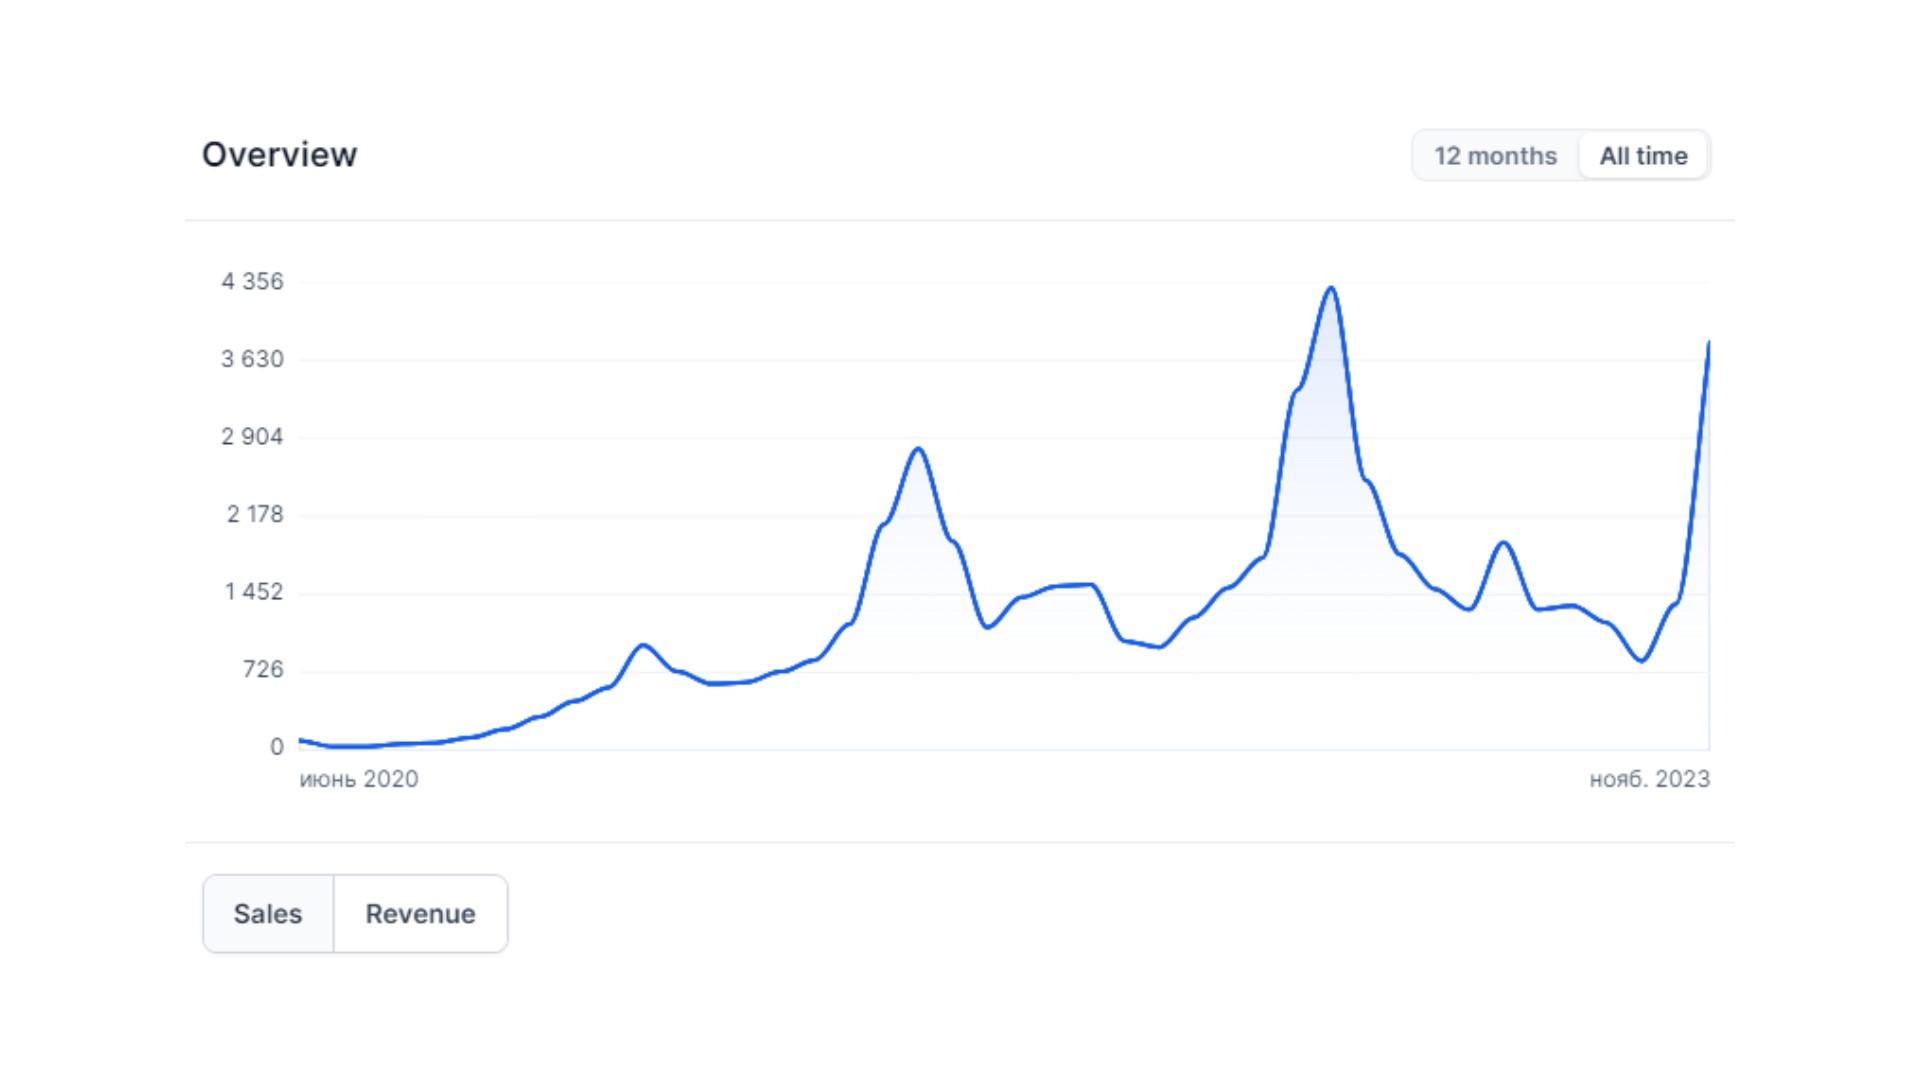Click the highest peak of the chart line

[x=1330, y=289]
